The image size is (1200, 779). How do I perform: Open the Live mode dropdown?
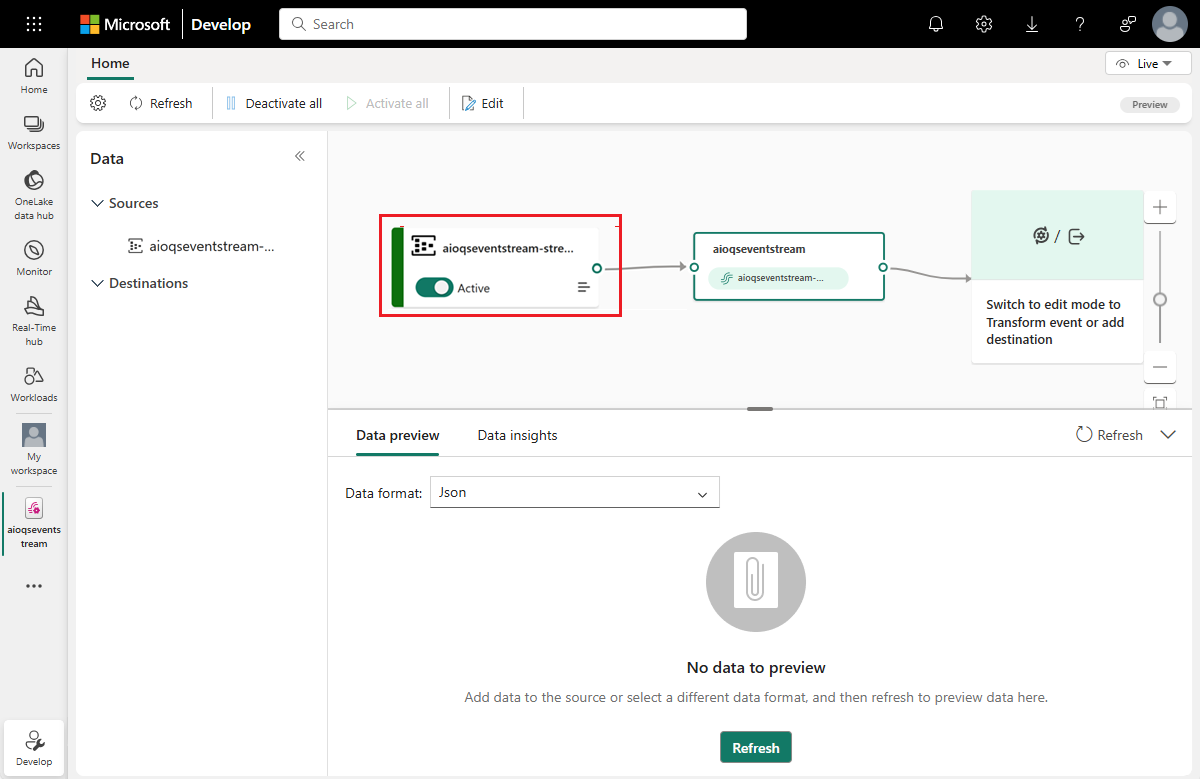(1147, 62)
